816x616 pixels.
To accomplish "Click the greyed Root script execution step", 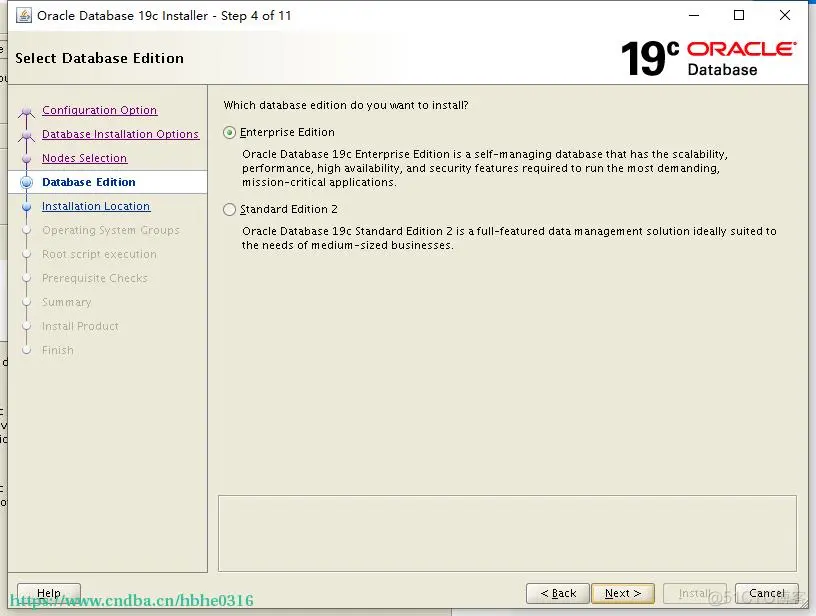I will pos(99,254).
